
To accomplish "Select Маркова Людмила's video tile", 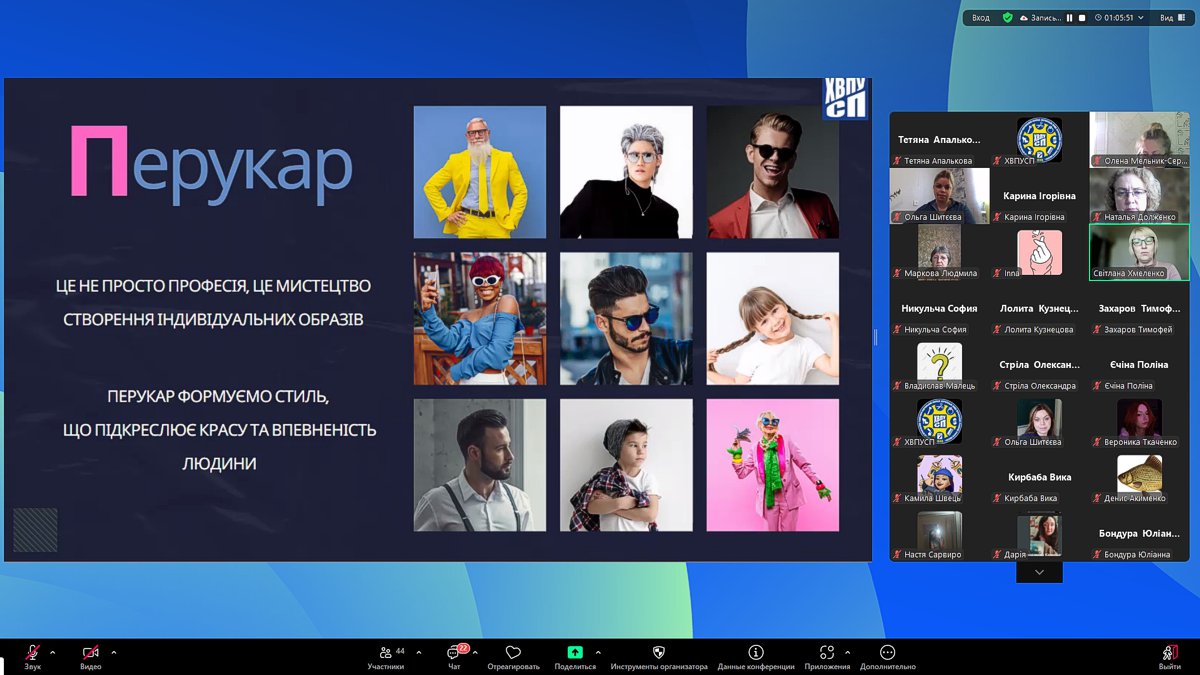I will [x=939, y=252].
